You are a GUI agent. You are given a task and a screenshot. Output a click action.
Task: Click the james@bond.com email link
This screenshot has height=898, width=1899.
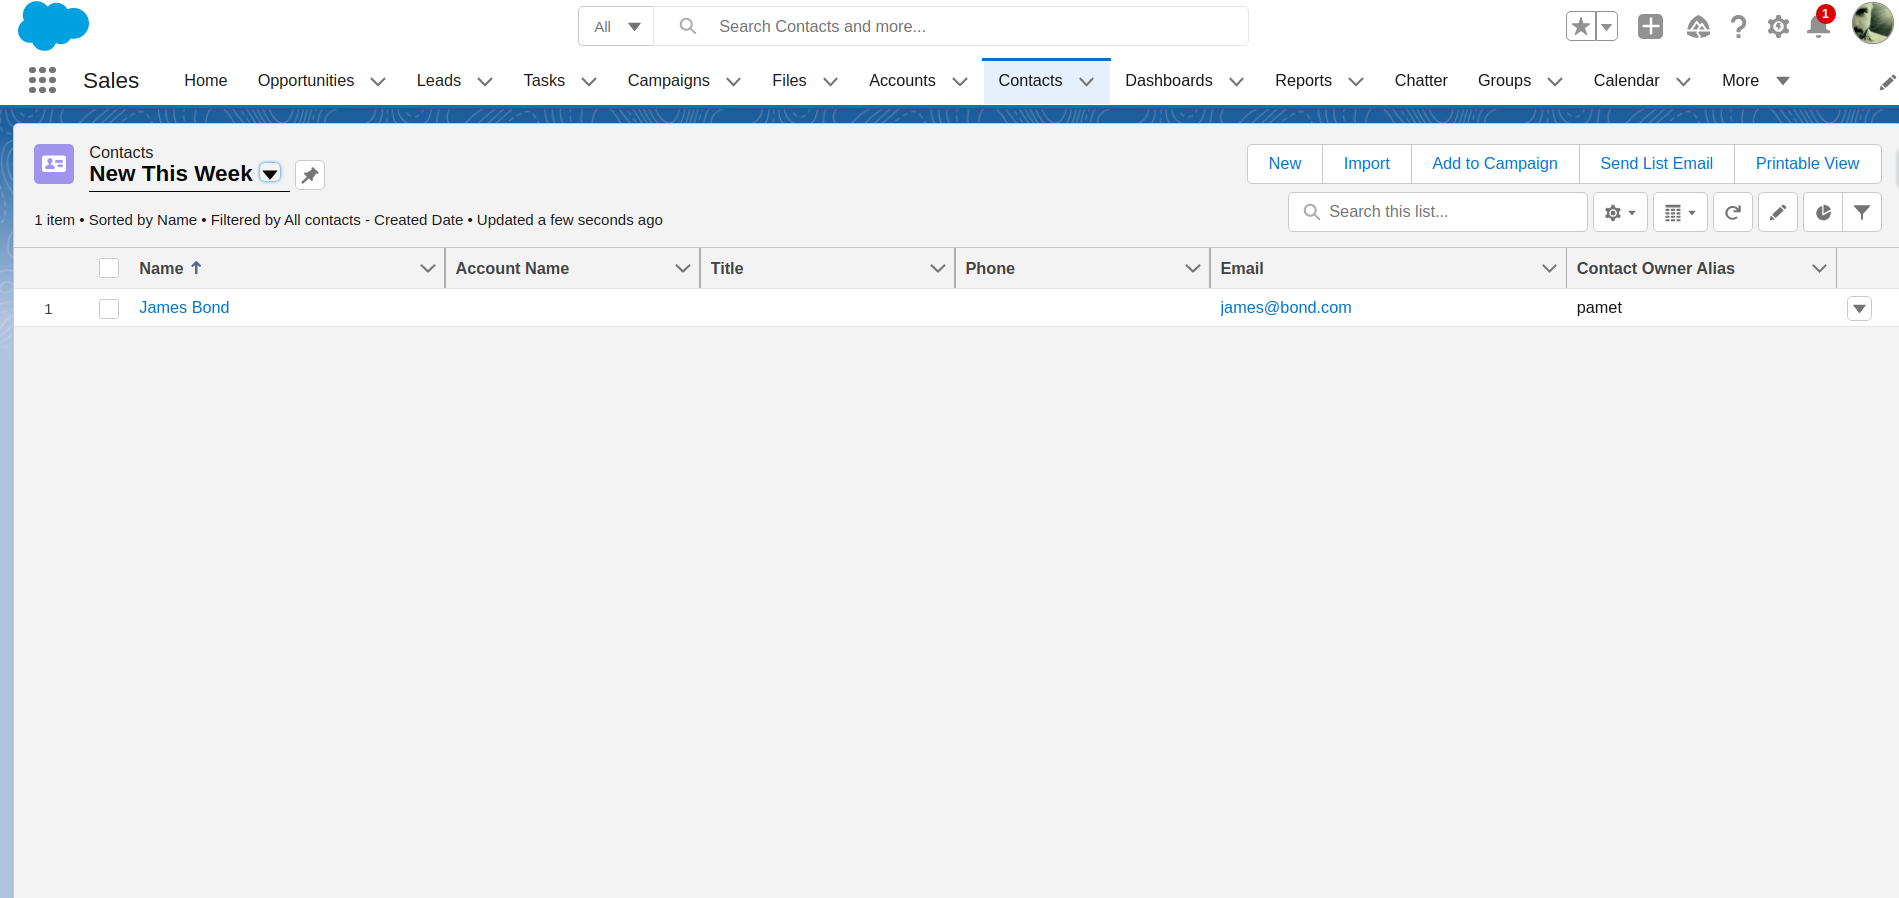point(1285,308)
